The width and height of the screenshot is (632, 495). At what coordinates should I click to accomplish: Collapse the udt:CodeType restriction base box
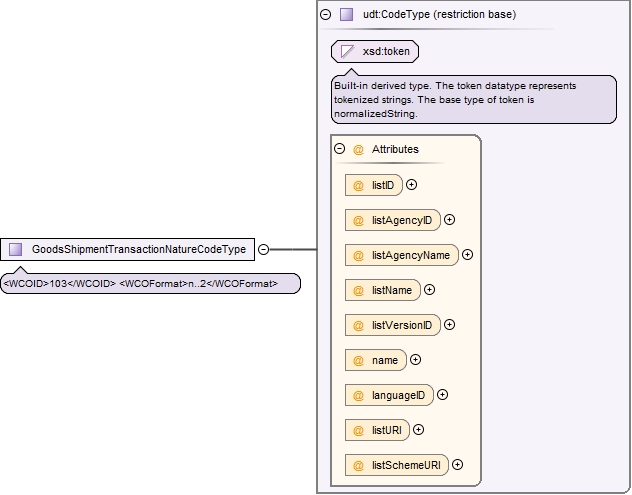326,15
